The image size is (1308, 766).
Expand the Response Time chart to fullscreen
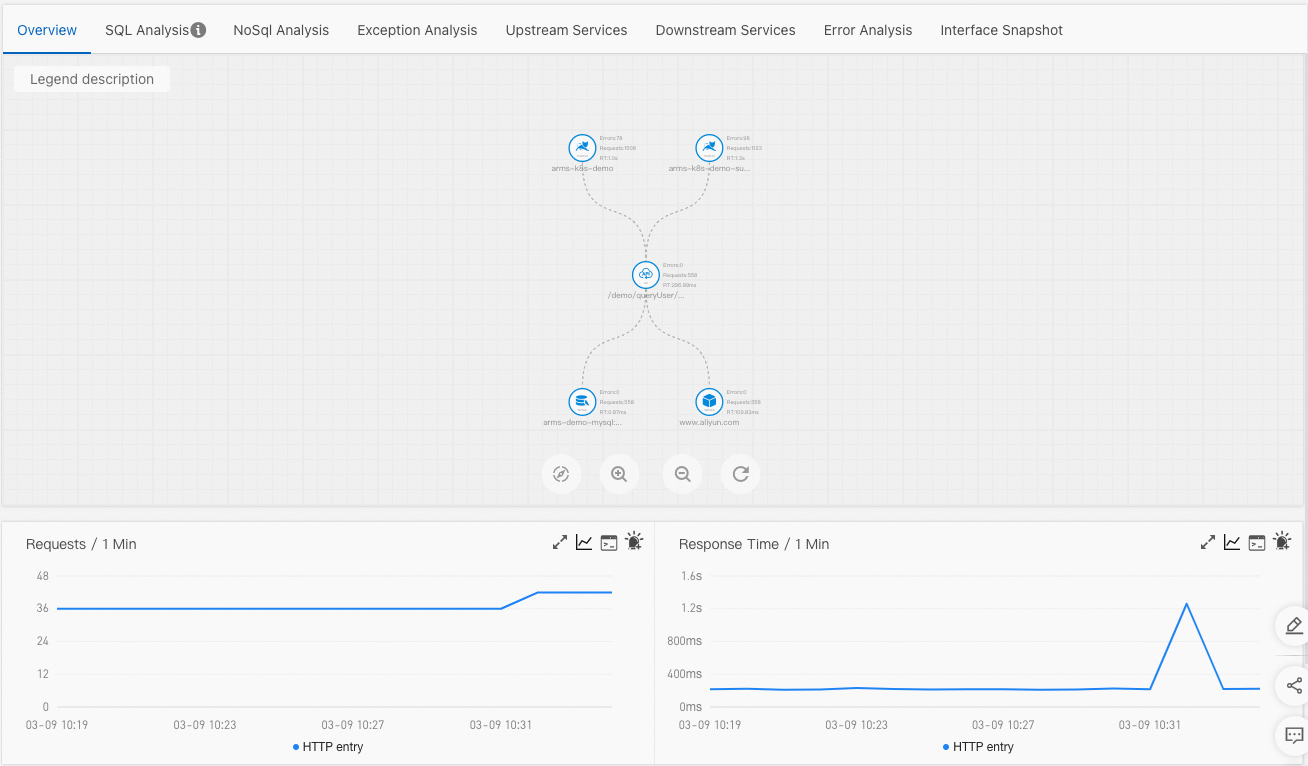(1208, 542)
